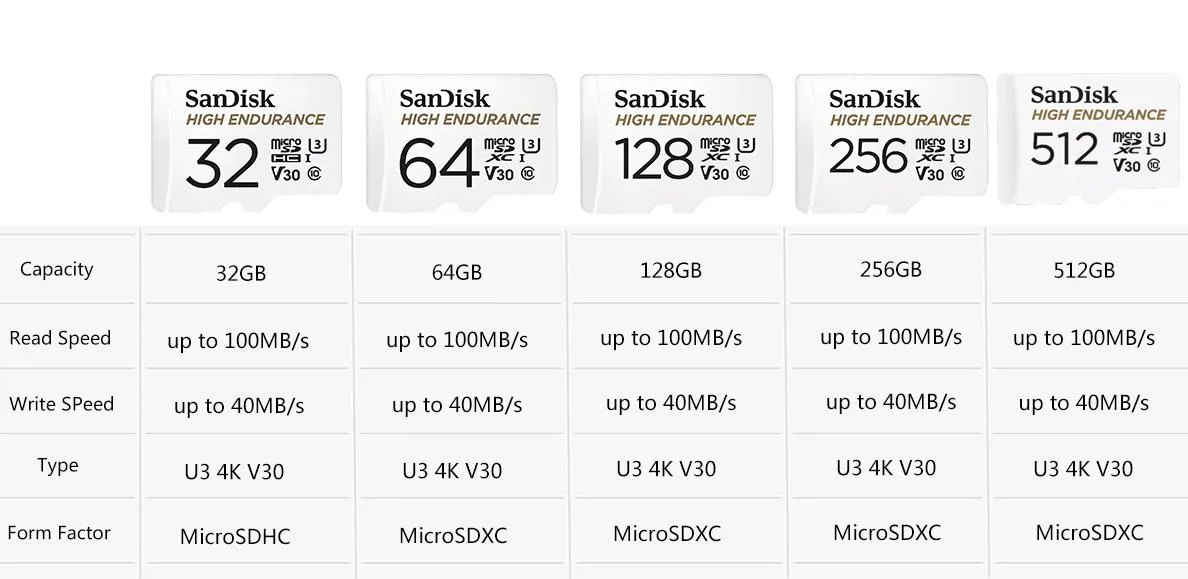The width and height of the screenshot is (1188, 579).
Task: Click the Type row label
Action: (58, 465)
